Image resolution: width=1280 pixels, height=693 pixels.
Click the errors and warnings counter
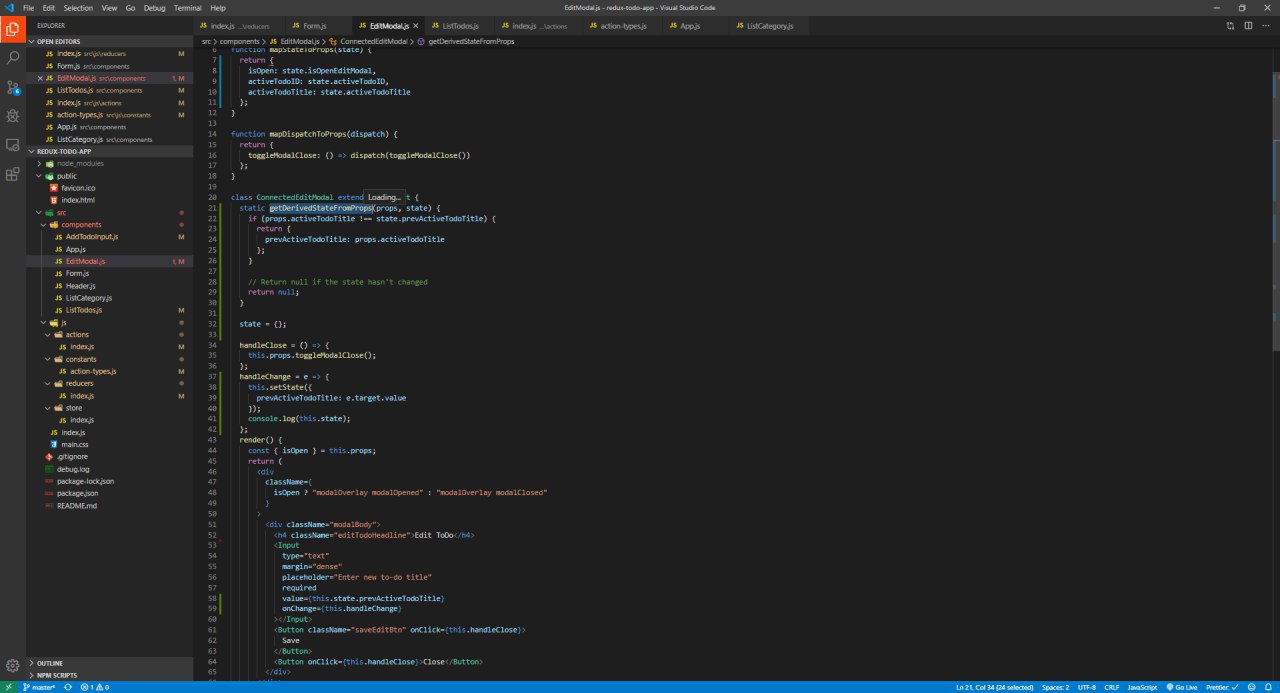point(94,687)
